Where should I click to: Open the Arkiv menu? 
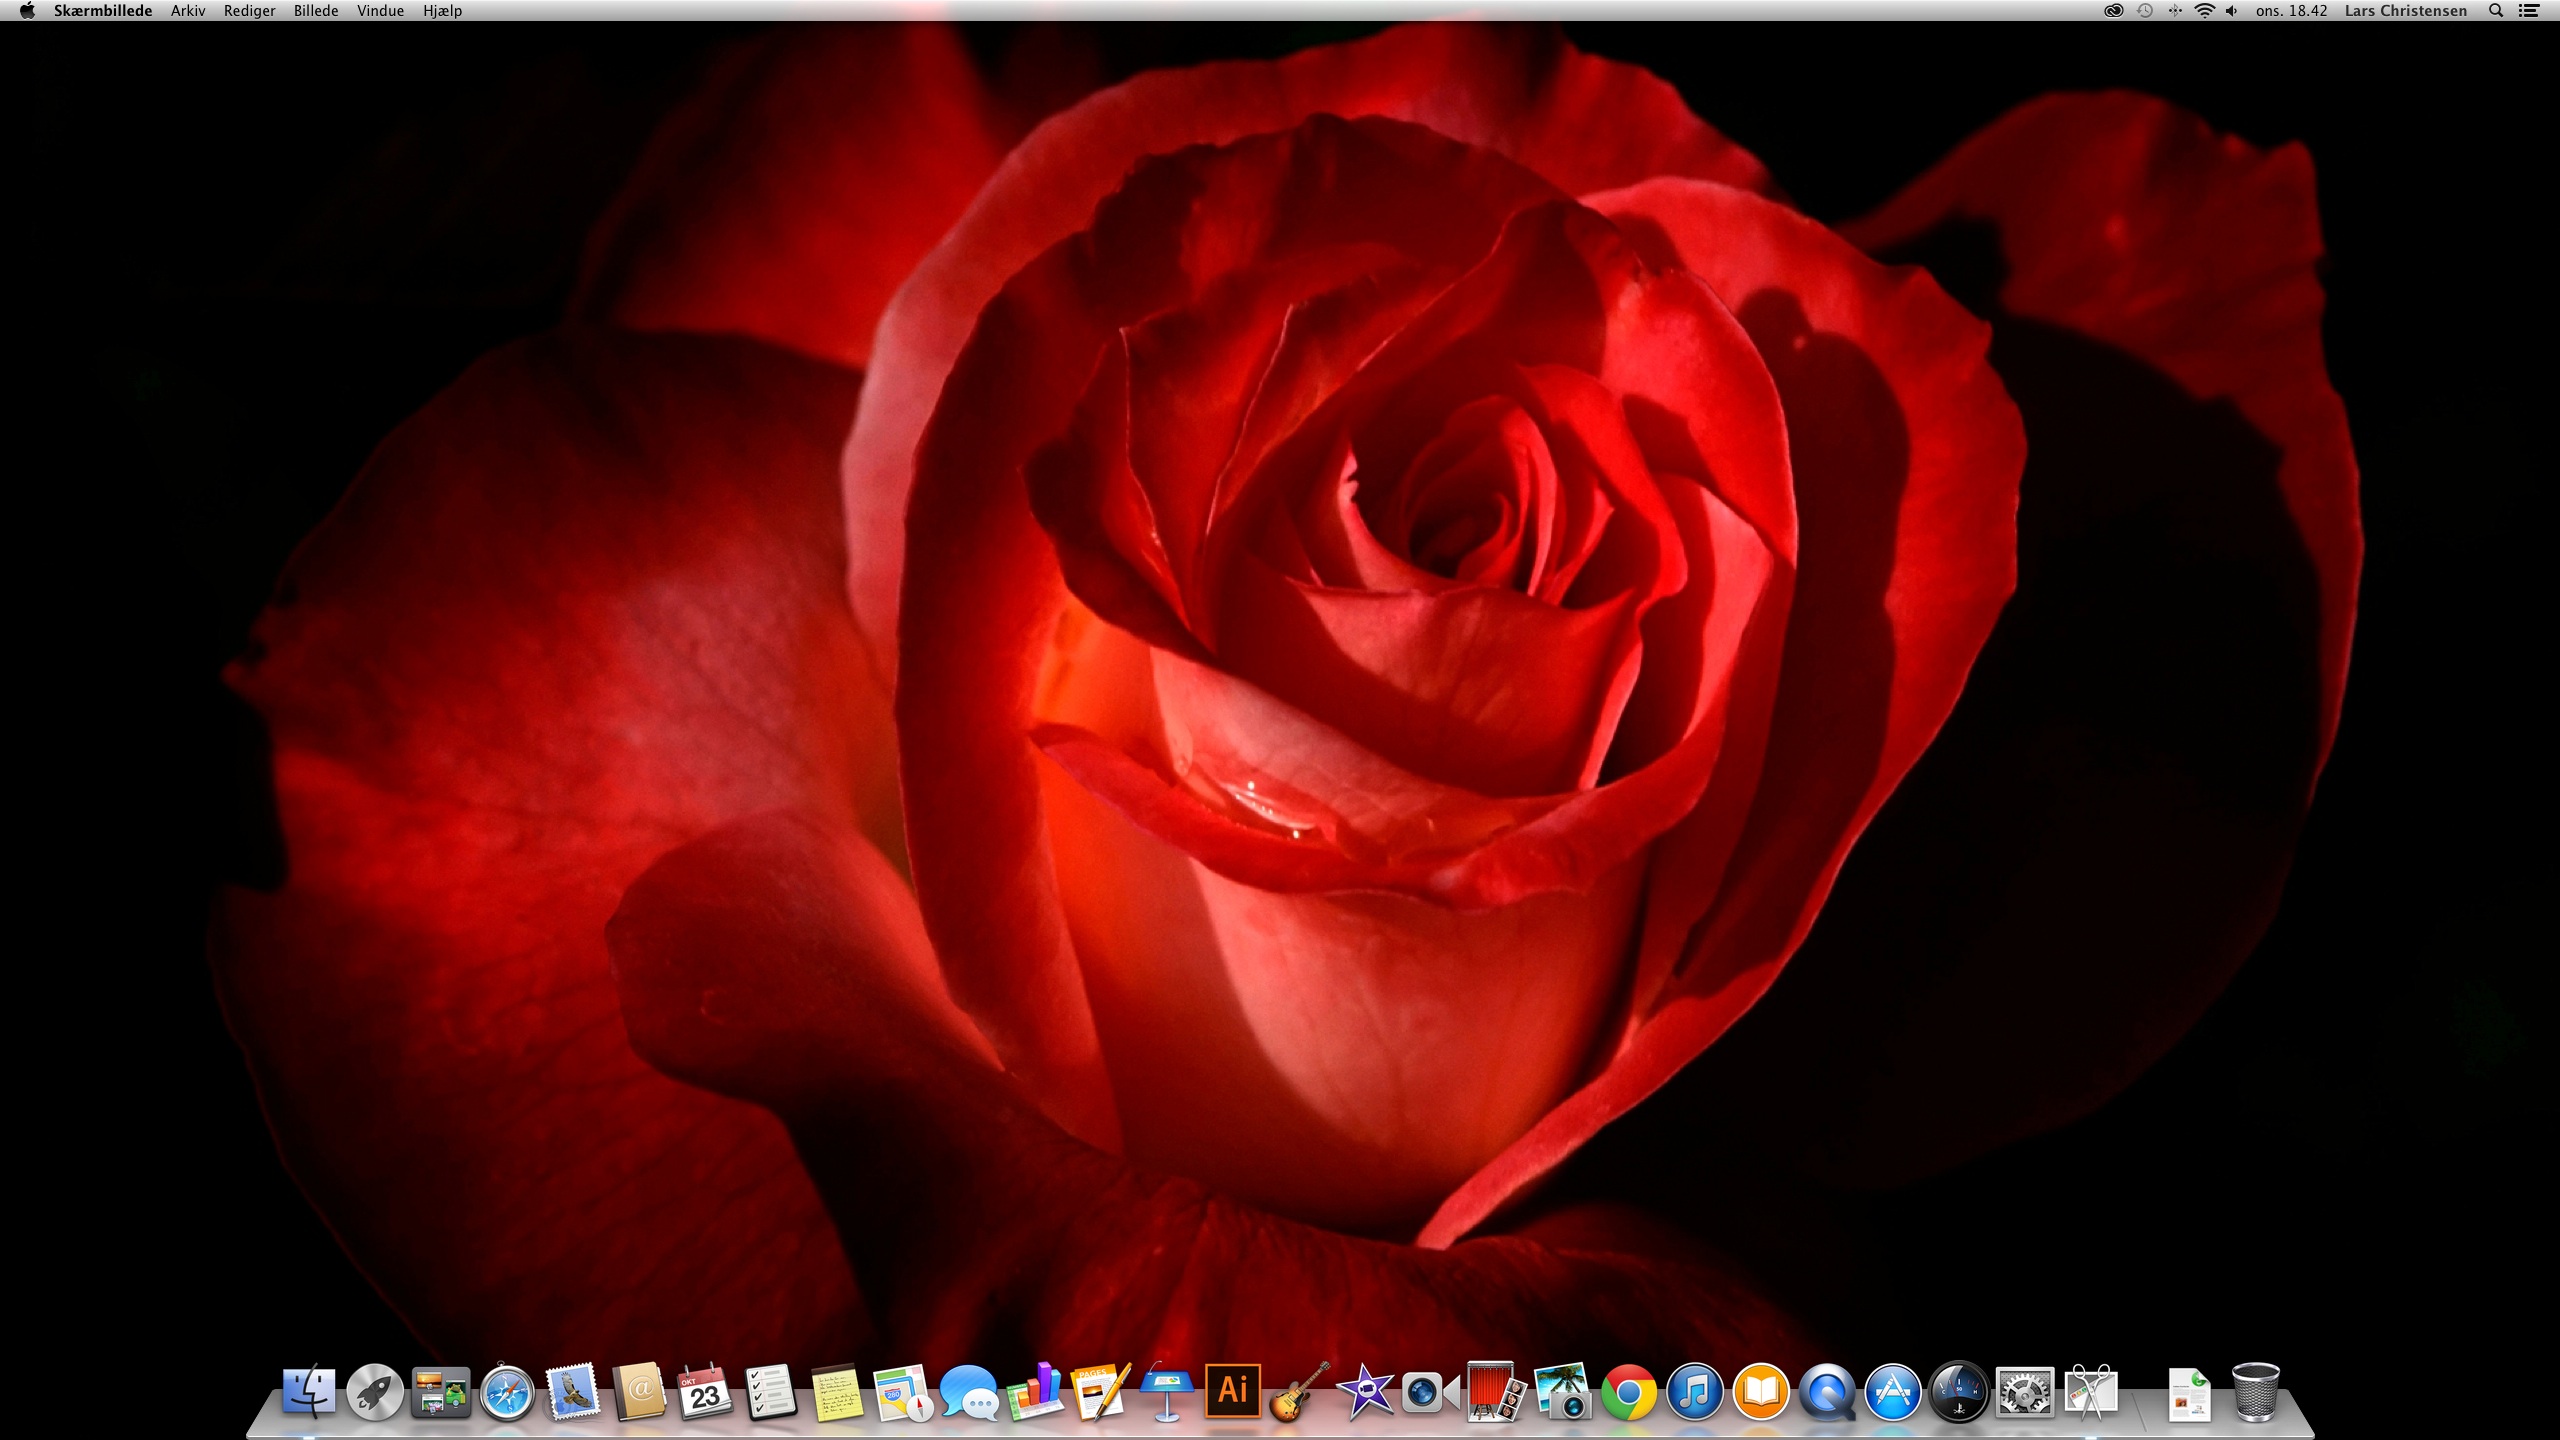point(188,11)
